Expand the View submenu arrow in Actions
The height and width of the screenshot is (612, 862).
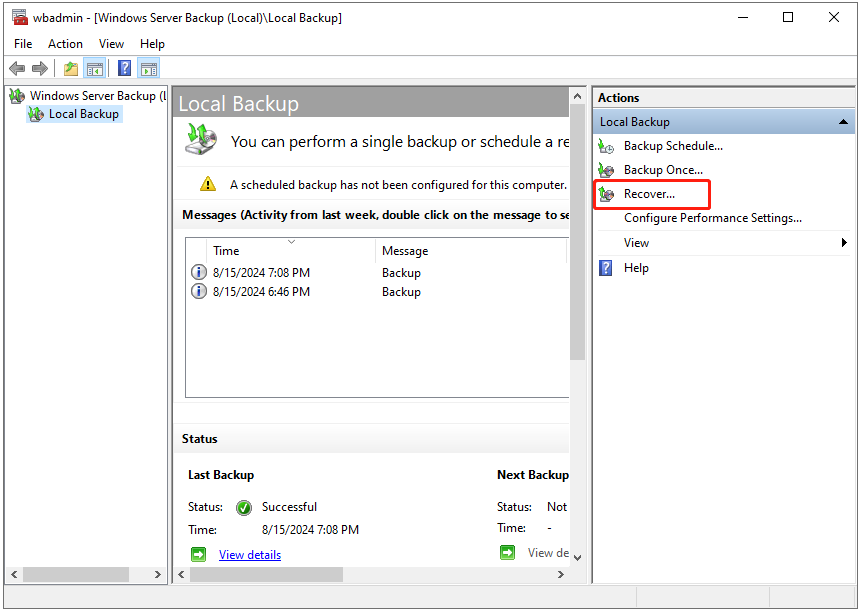[844, 242]
